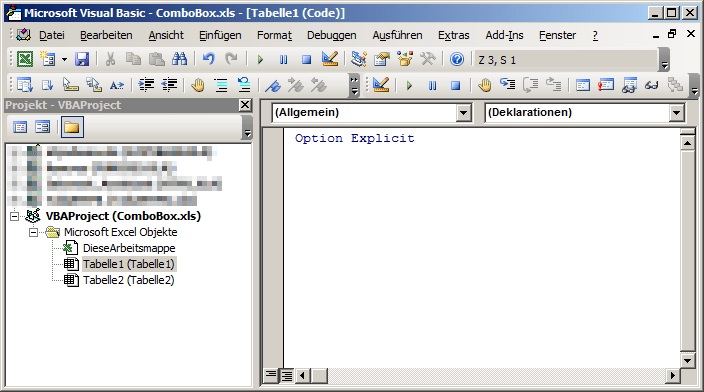Open the Datei menu
Screen dimensions: 704x392
click(x=52, y=35)
